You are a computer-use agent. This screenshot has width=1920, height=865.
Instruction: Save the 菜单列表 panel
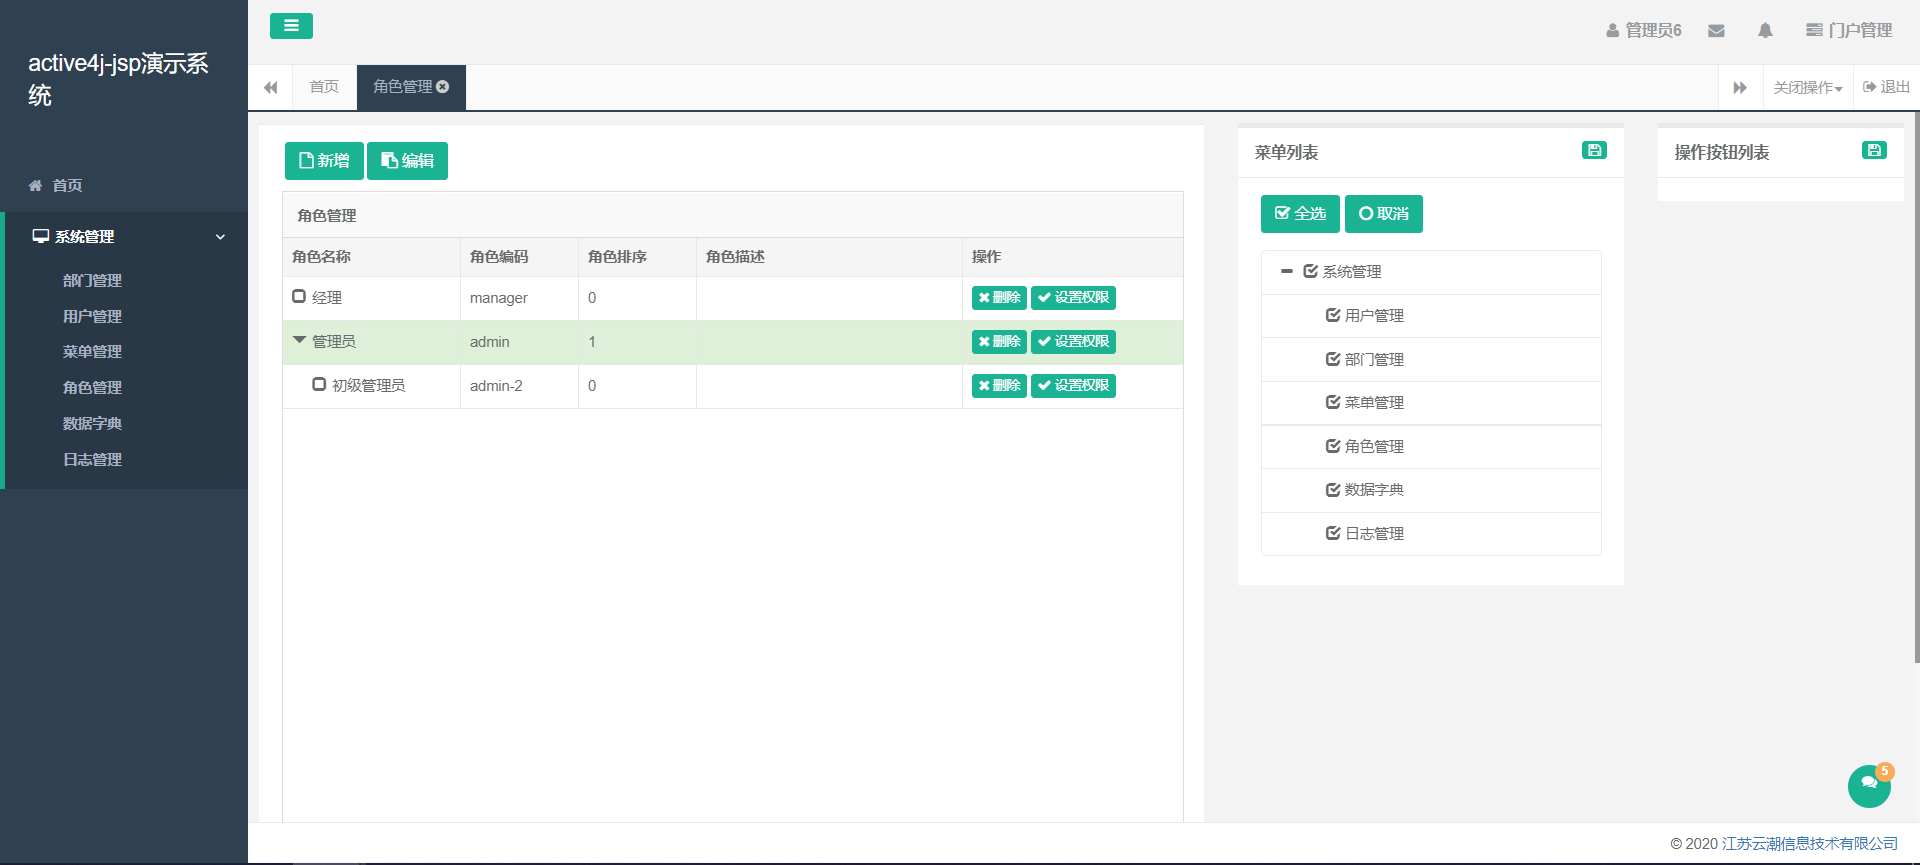point(1594,150)
